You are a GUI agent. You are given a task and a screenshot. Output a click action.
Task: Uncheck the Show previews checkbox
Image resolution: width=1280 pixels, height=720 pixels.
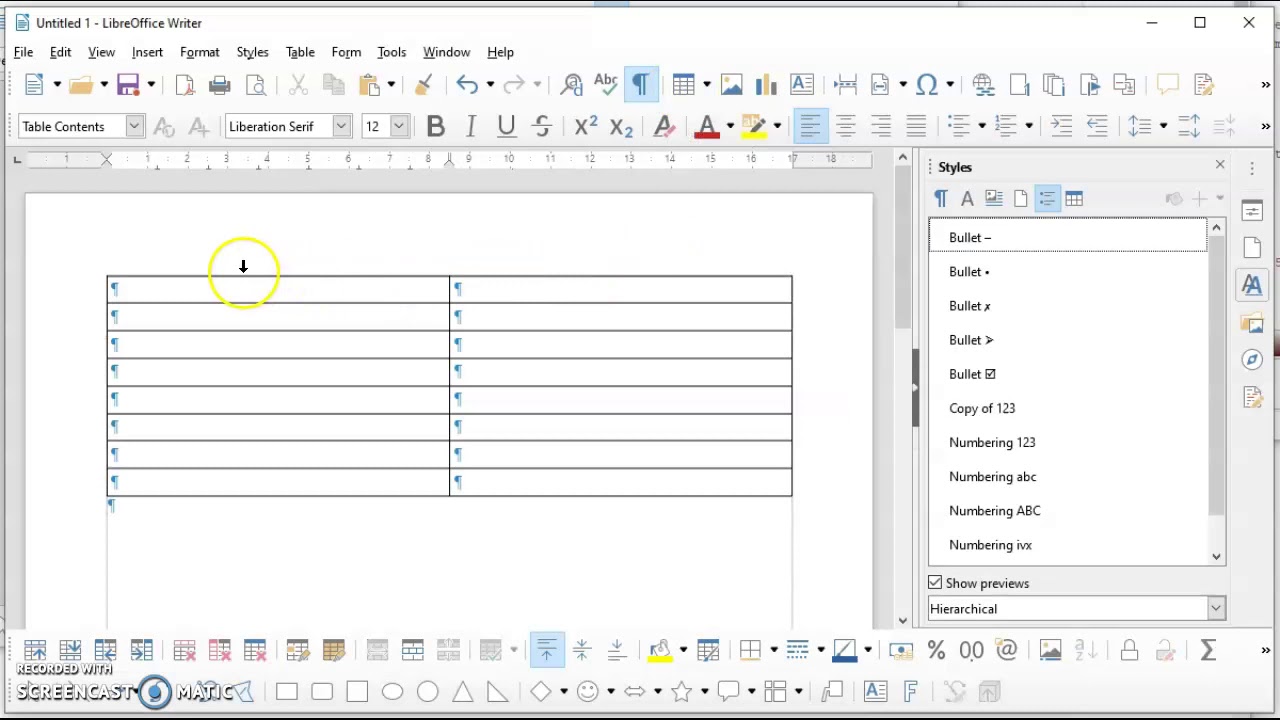pyautogui.click(x=935, y=583)
